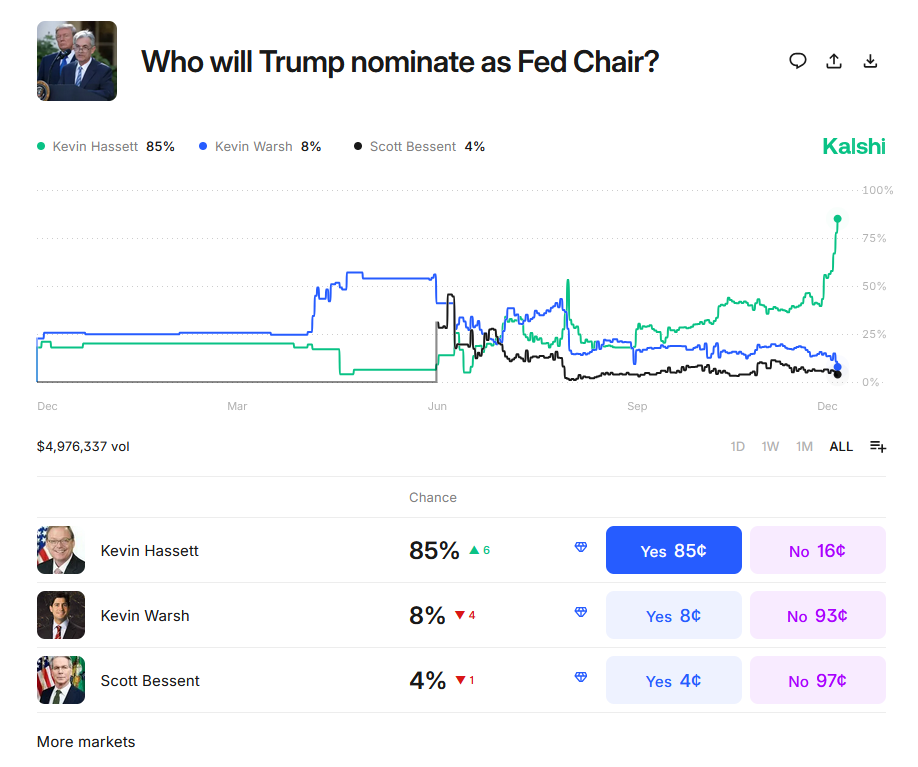Click the diamond icon on Kevin Hassett's row

(580, 549)
